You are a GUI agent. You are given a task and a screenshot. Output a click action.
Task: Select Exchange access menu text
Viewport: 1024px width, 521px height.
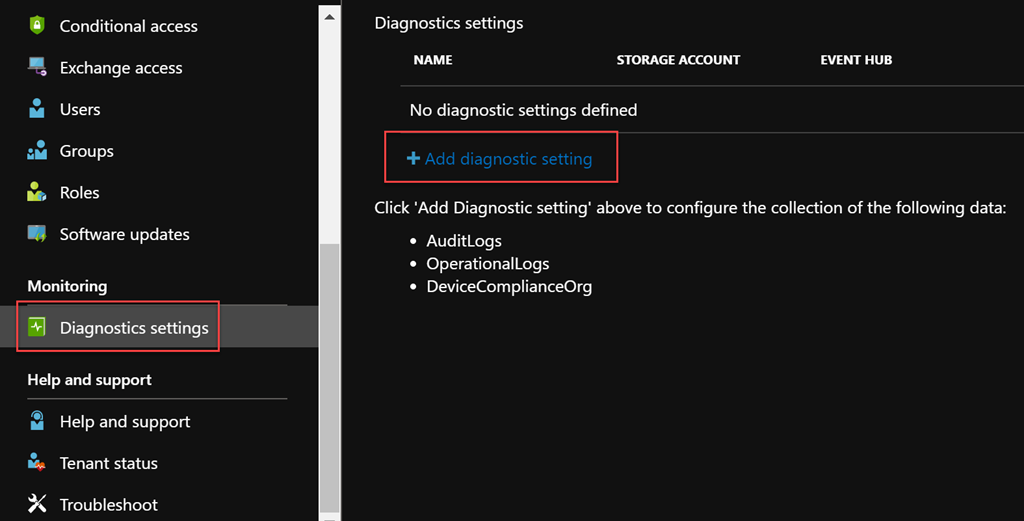121,67
